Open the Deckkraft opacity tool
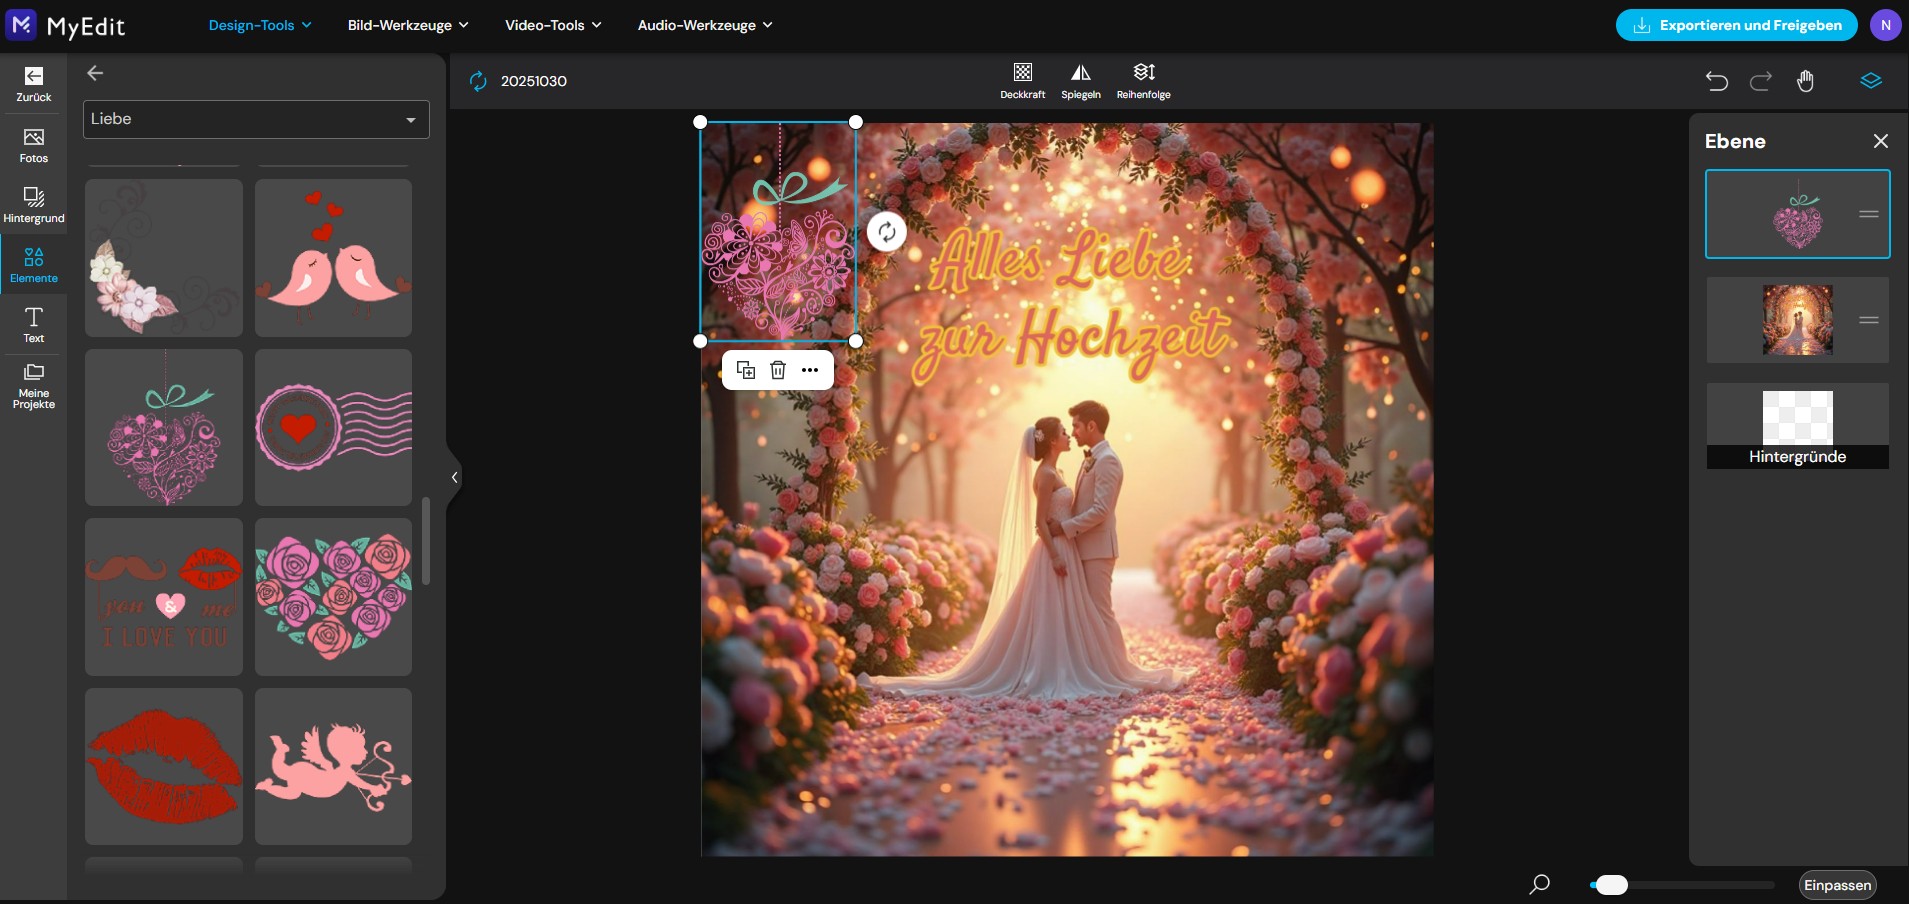Viewport: 1909px width, 904px height. click(1022, 80)
